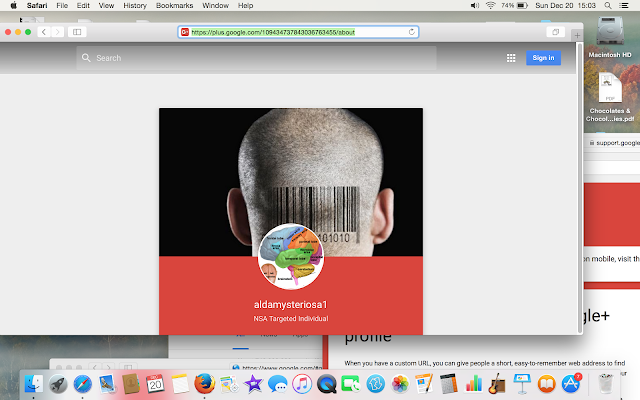Open the Bookmarks menu
The height and width of the screenshot is (400, 640).
174,5
